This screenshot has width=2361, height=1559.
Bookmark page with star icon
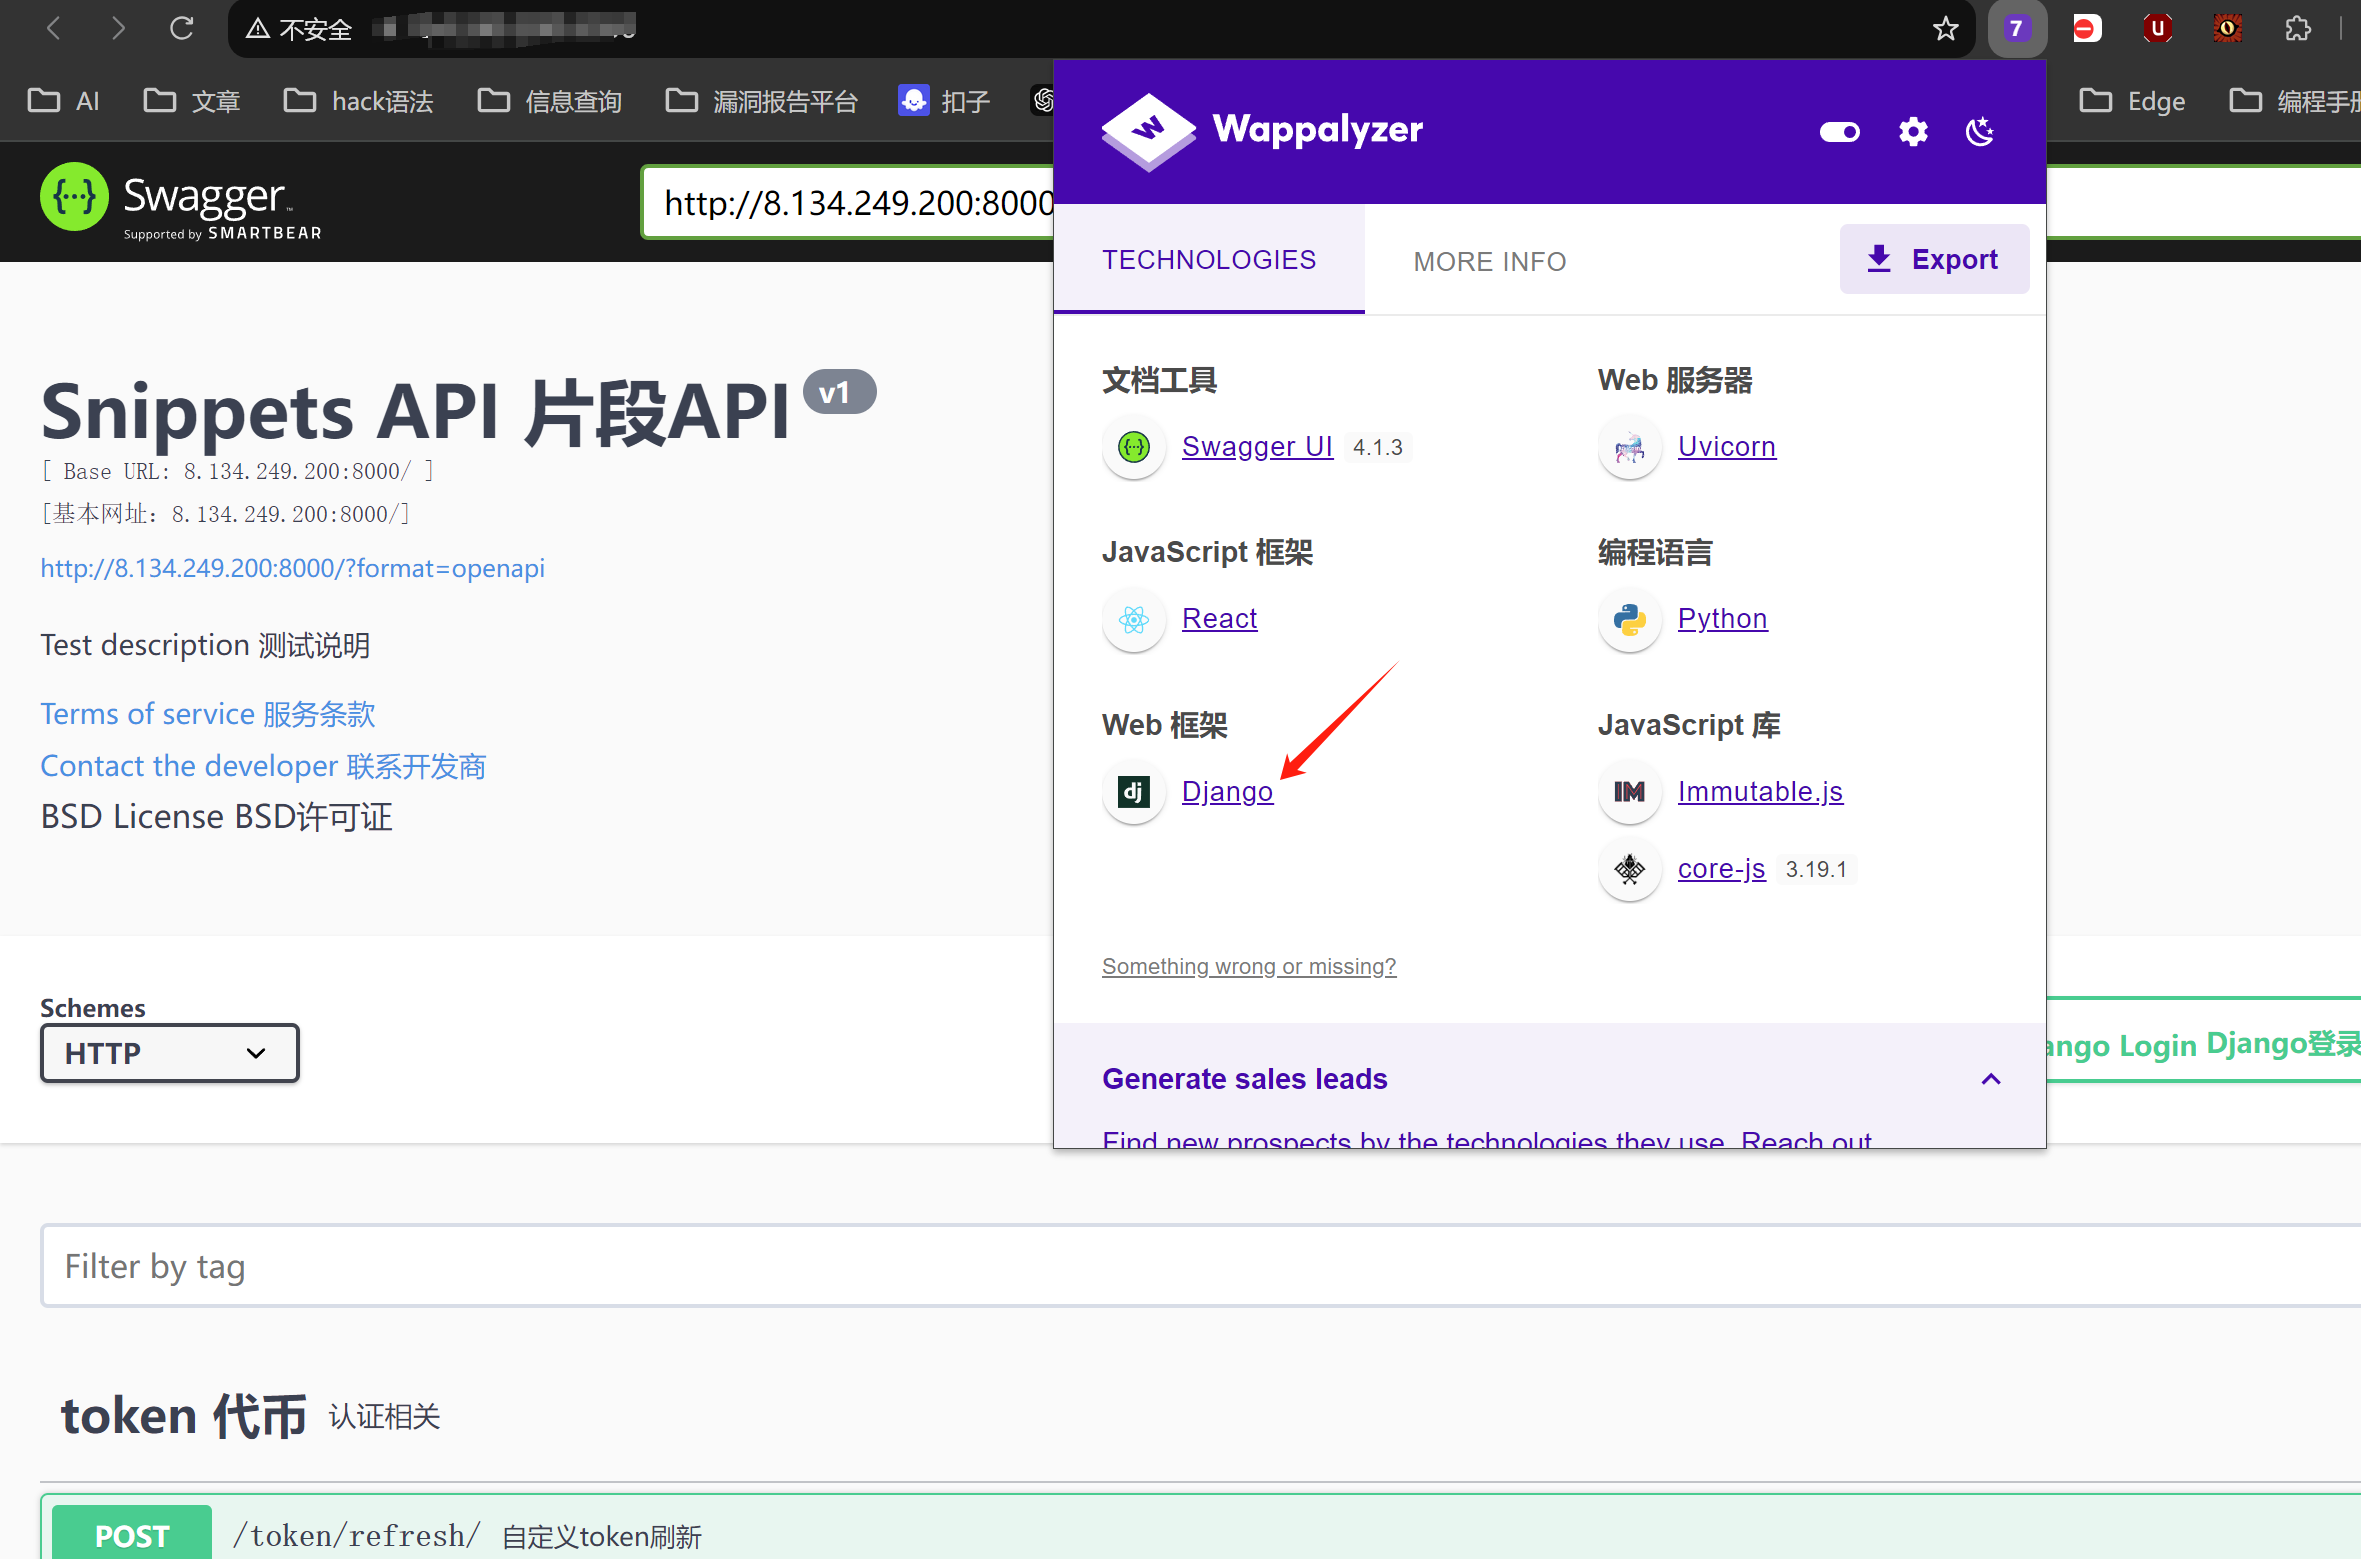1945,28
